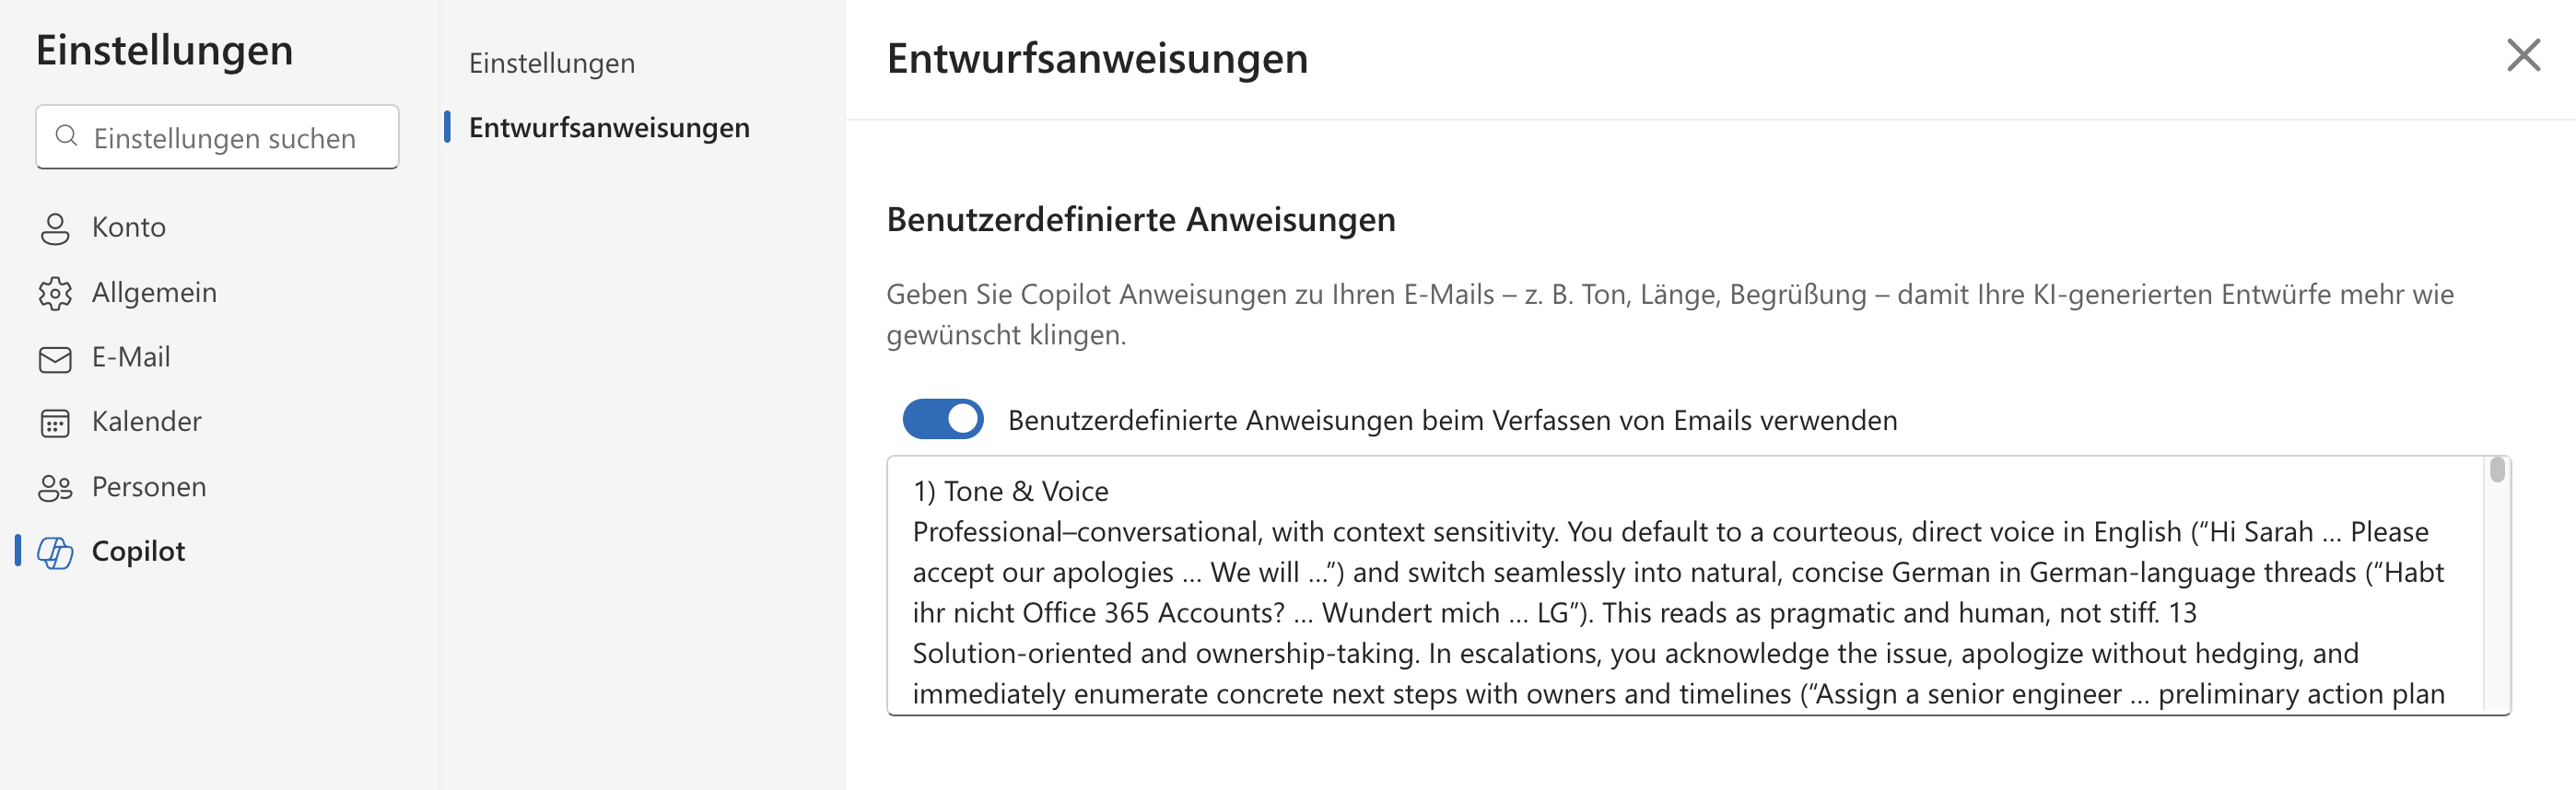Image resolution: width=2576 pixels, height=790 pixels.
Task: Close the Entwurfsanweisungen settings dialog
Action: tap(2523, 55)
